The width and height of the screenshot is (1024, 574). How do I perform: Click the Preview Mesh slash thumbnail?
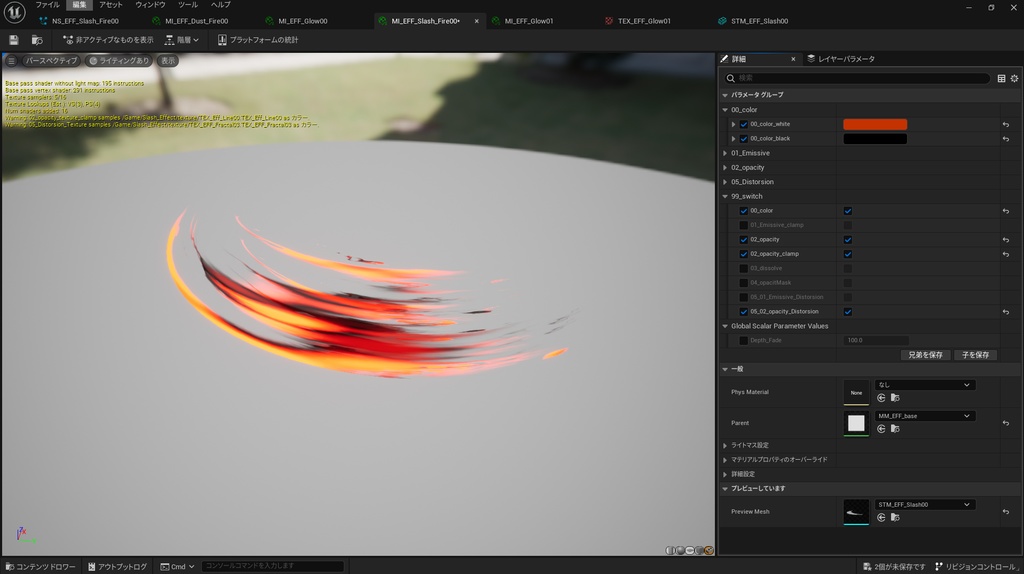tap(856, 511)
